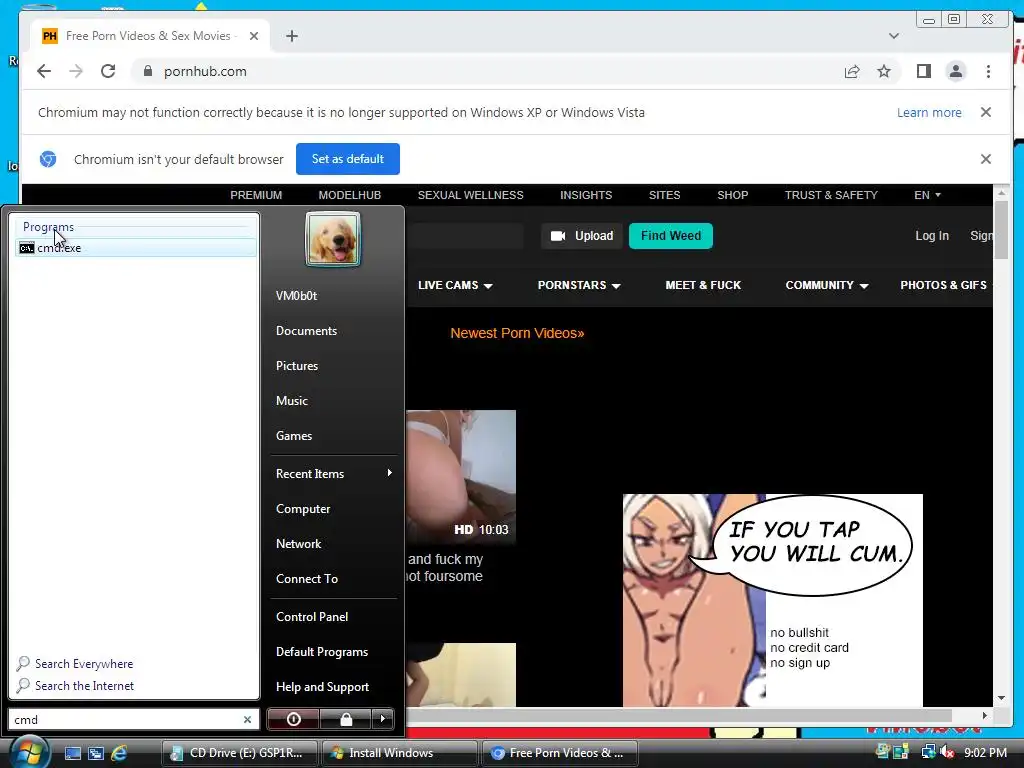The height and width of the screenshot is (768, 1024).
Task: Open Pictures from the Start menu
Action: [x=296, y=366]
